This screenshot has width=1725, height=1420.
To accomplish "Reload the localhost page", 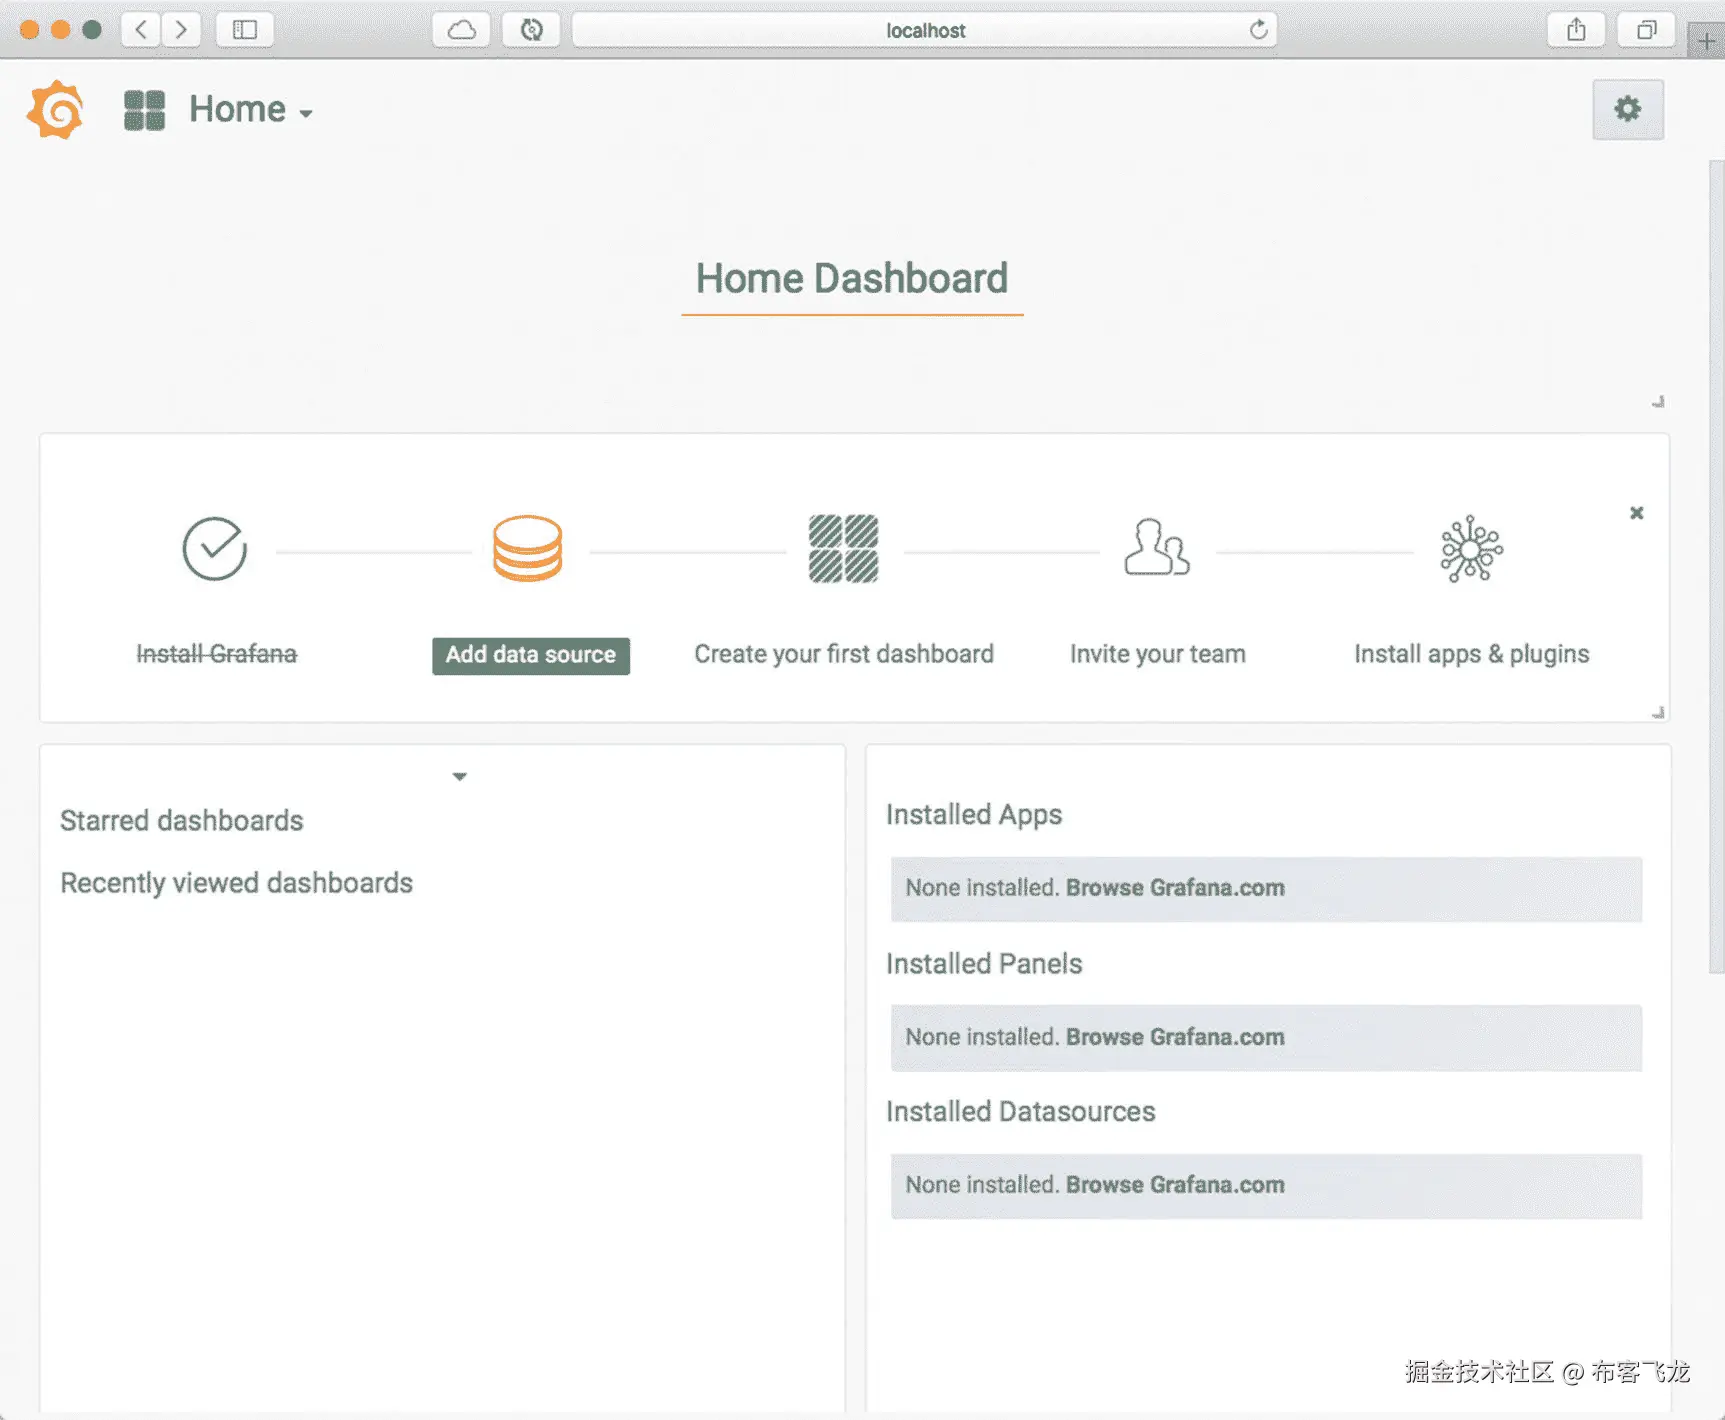I will click(1258, 30).
